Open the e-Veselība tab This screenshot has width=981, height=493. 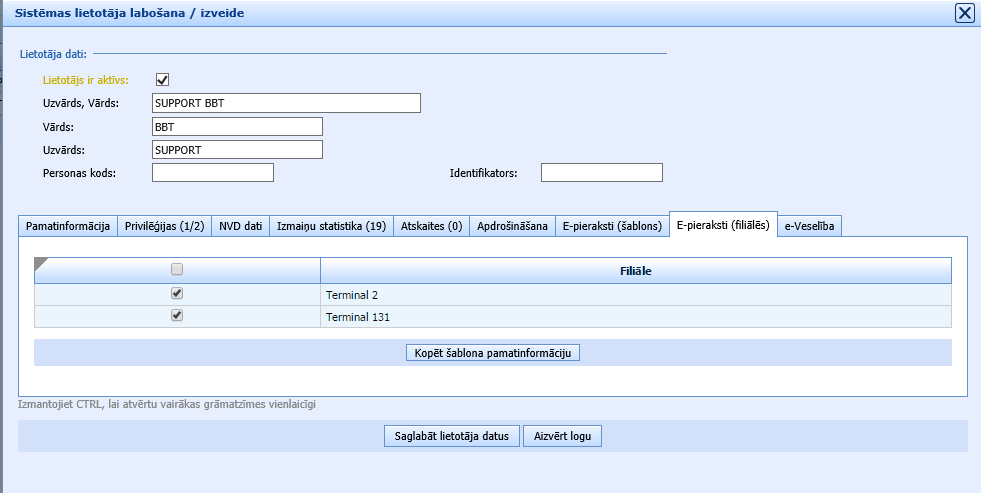click(x=811, y=227)
